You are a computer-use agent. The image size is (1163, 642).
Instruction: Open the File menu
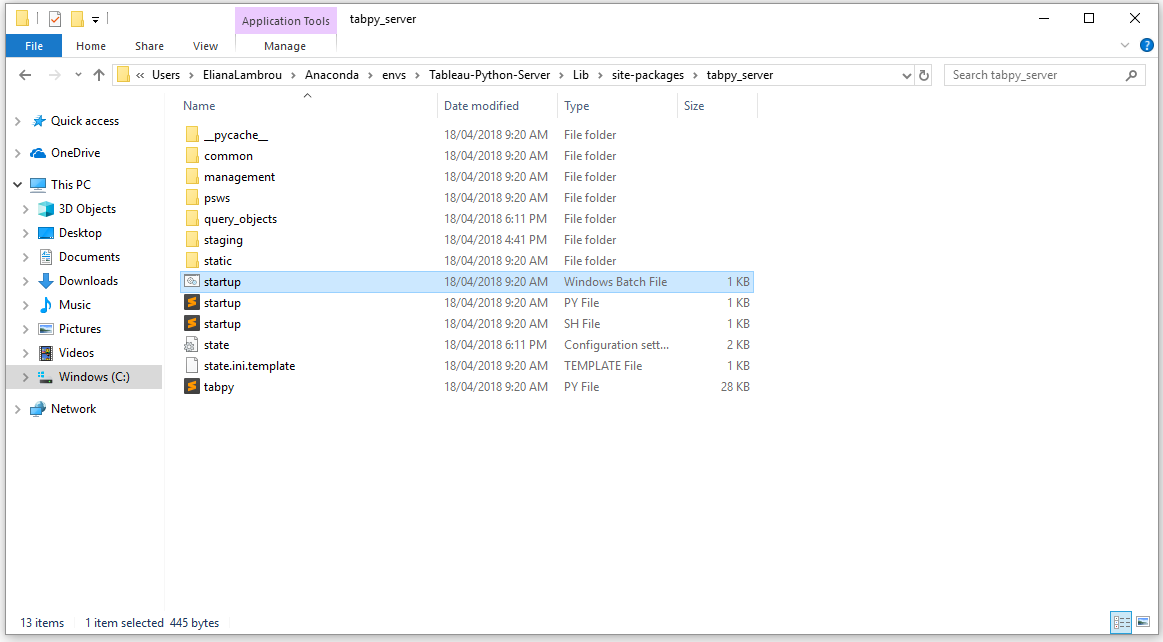tap(34, 46)
